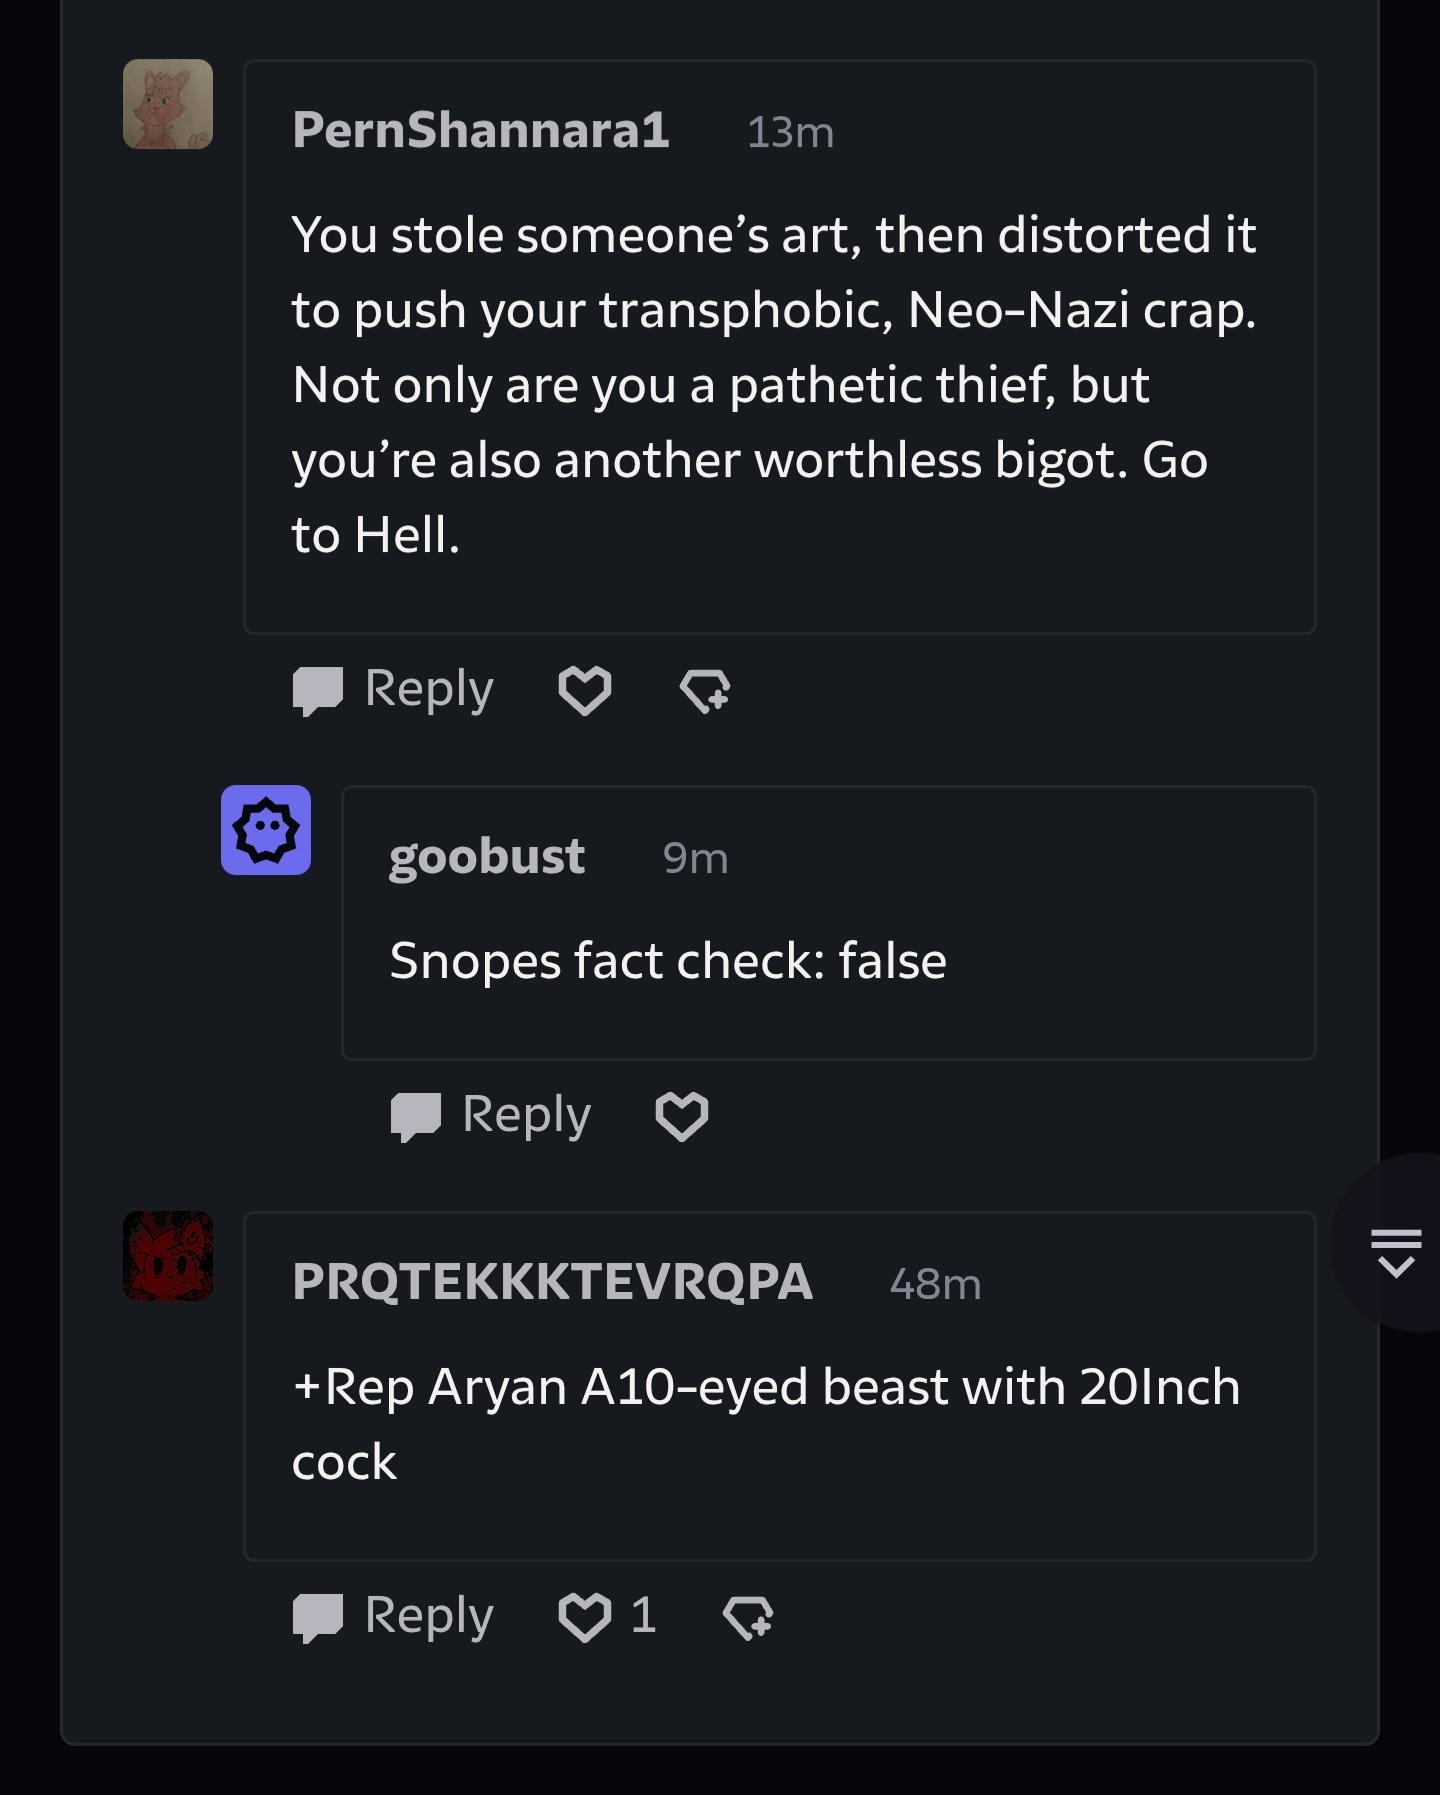Toggle the heart on PRQTEKKKTEVRQPA's comment
Image resolution: width=1440 pixels, height=1795 pixels.
point(584,1616)
